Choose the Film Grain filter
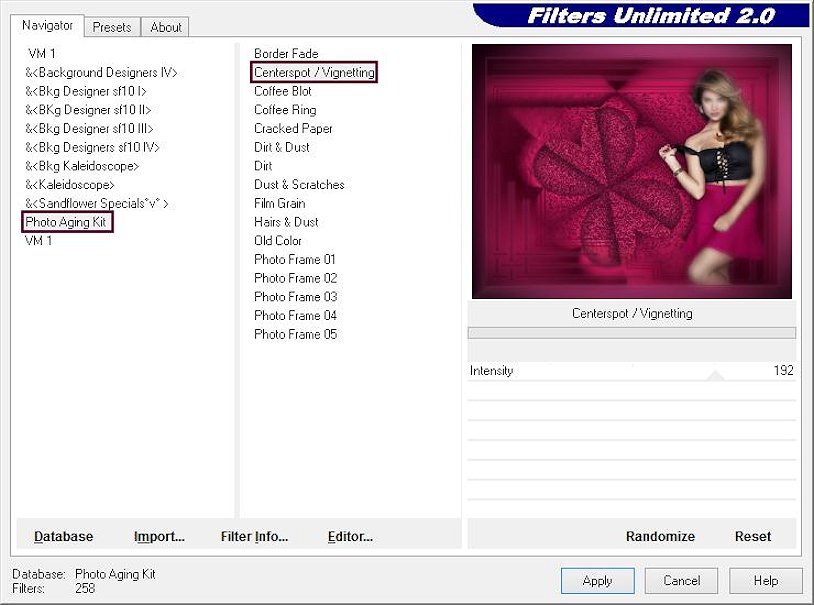This screenshot has width=814, height=605. point(280,203)
